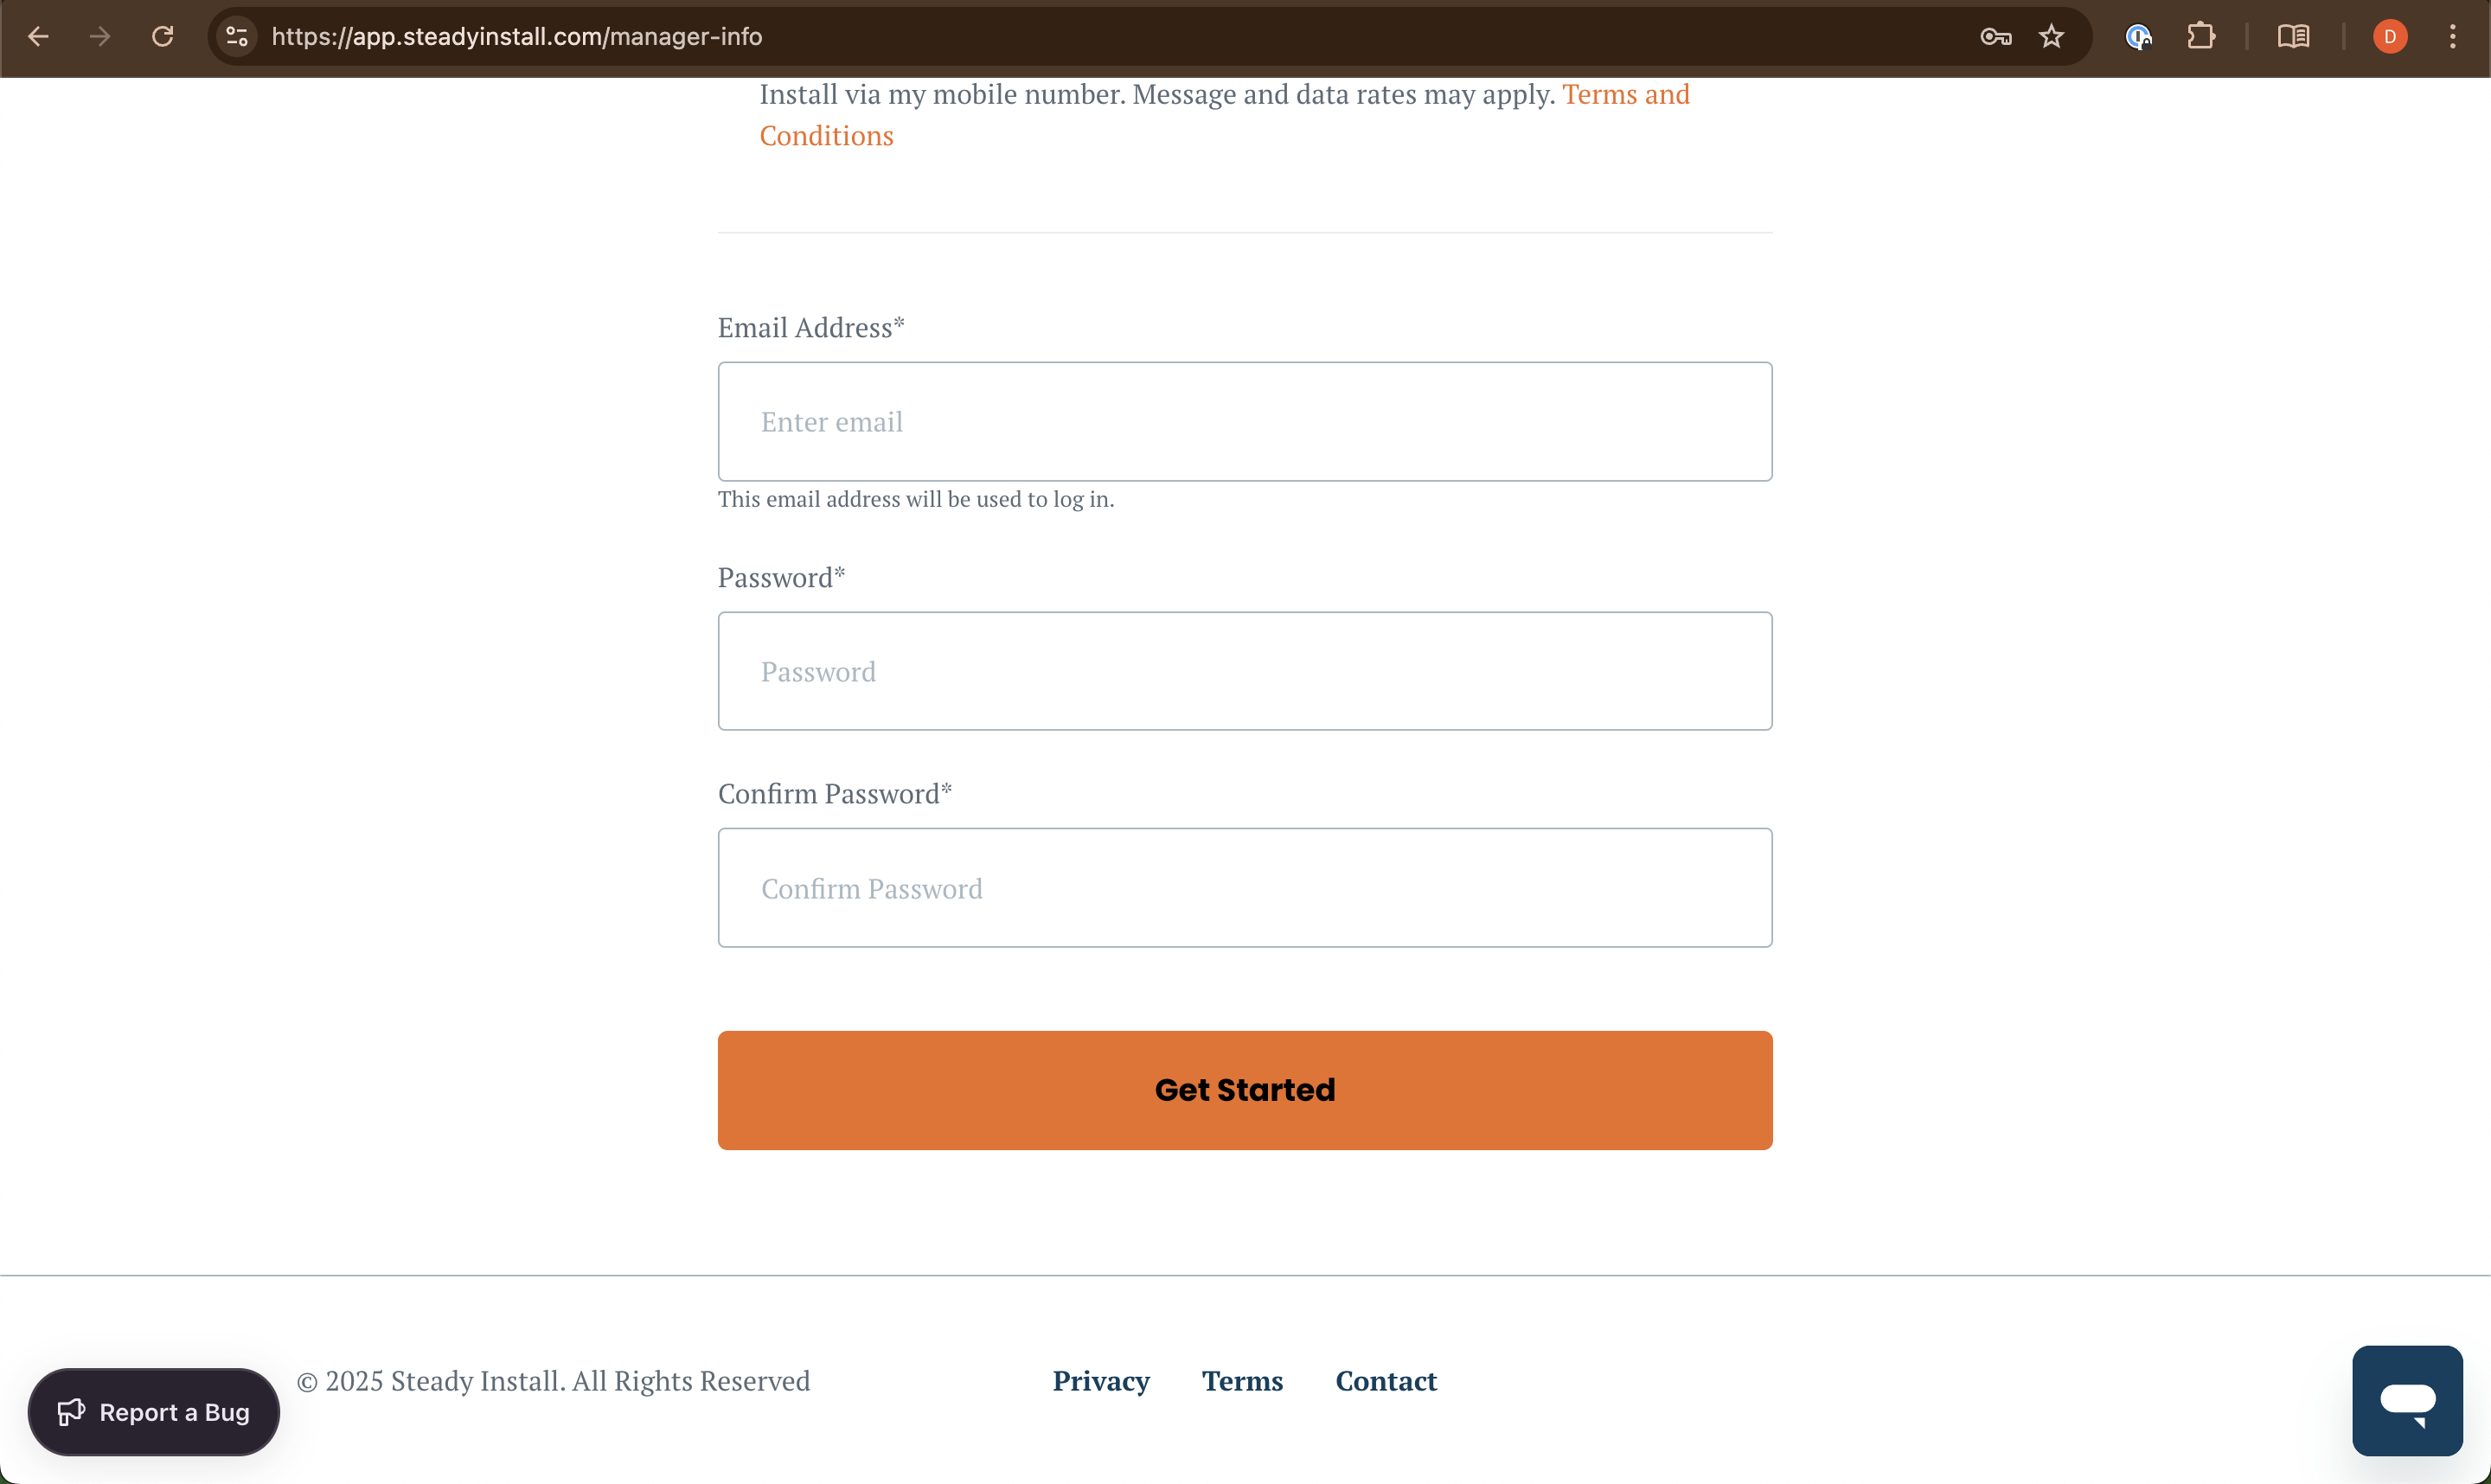The width and height of the screenshot is (2491, 1484).
Task: Open the site information icon in address bar
Action: pos(237,37)
